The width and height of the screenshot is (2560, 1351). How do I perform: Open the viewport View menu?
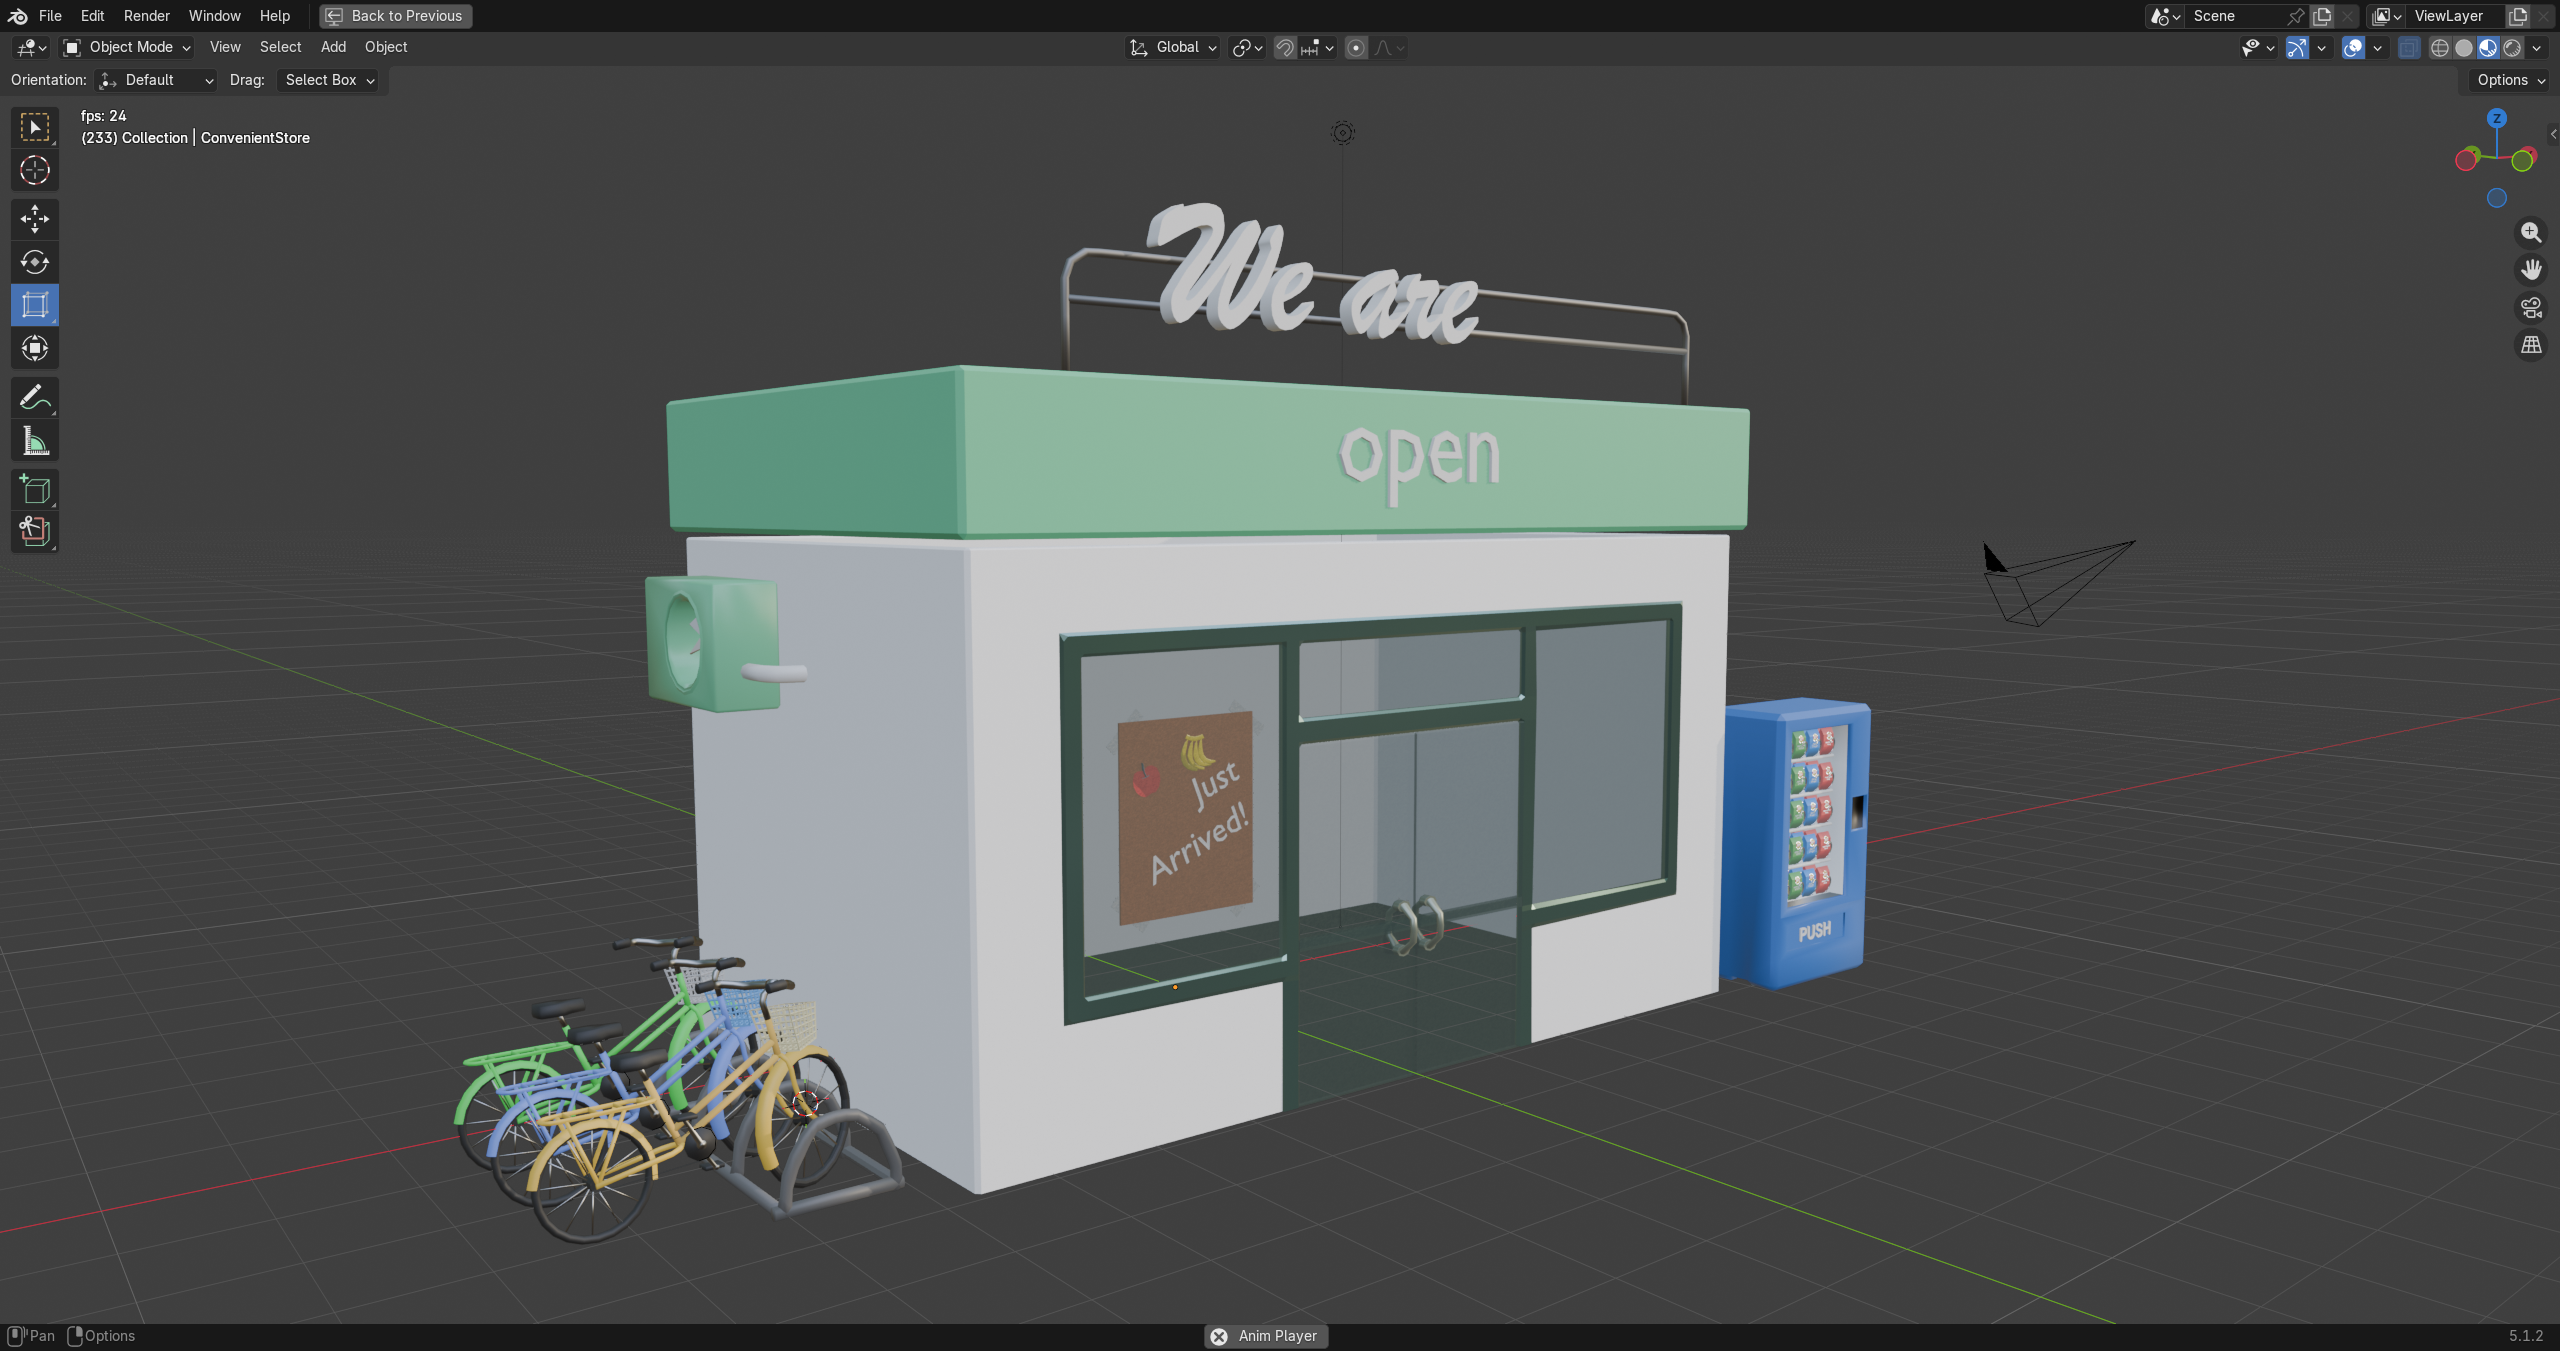[x=225, y=47]
